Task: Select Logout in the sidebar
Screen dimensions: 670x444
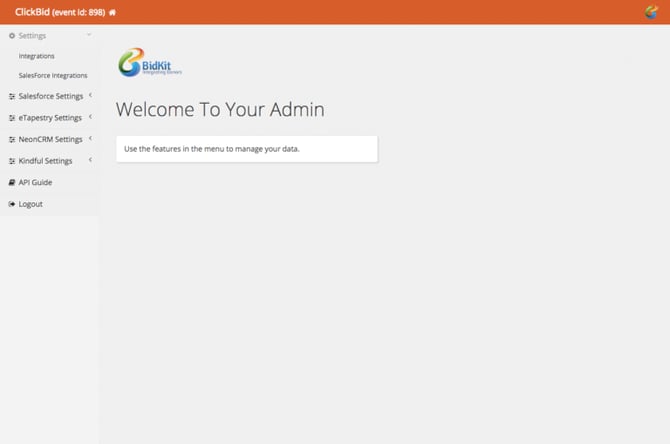Action: click(30, 204)
